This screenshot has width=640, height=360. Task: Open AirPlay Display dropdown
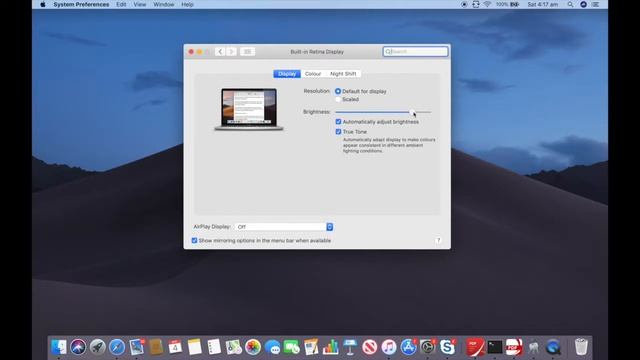(284, 227)
